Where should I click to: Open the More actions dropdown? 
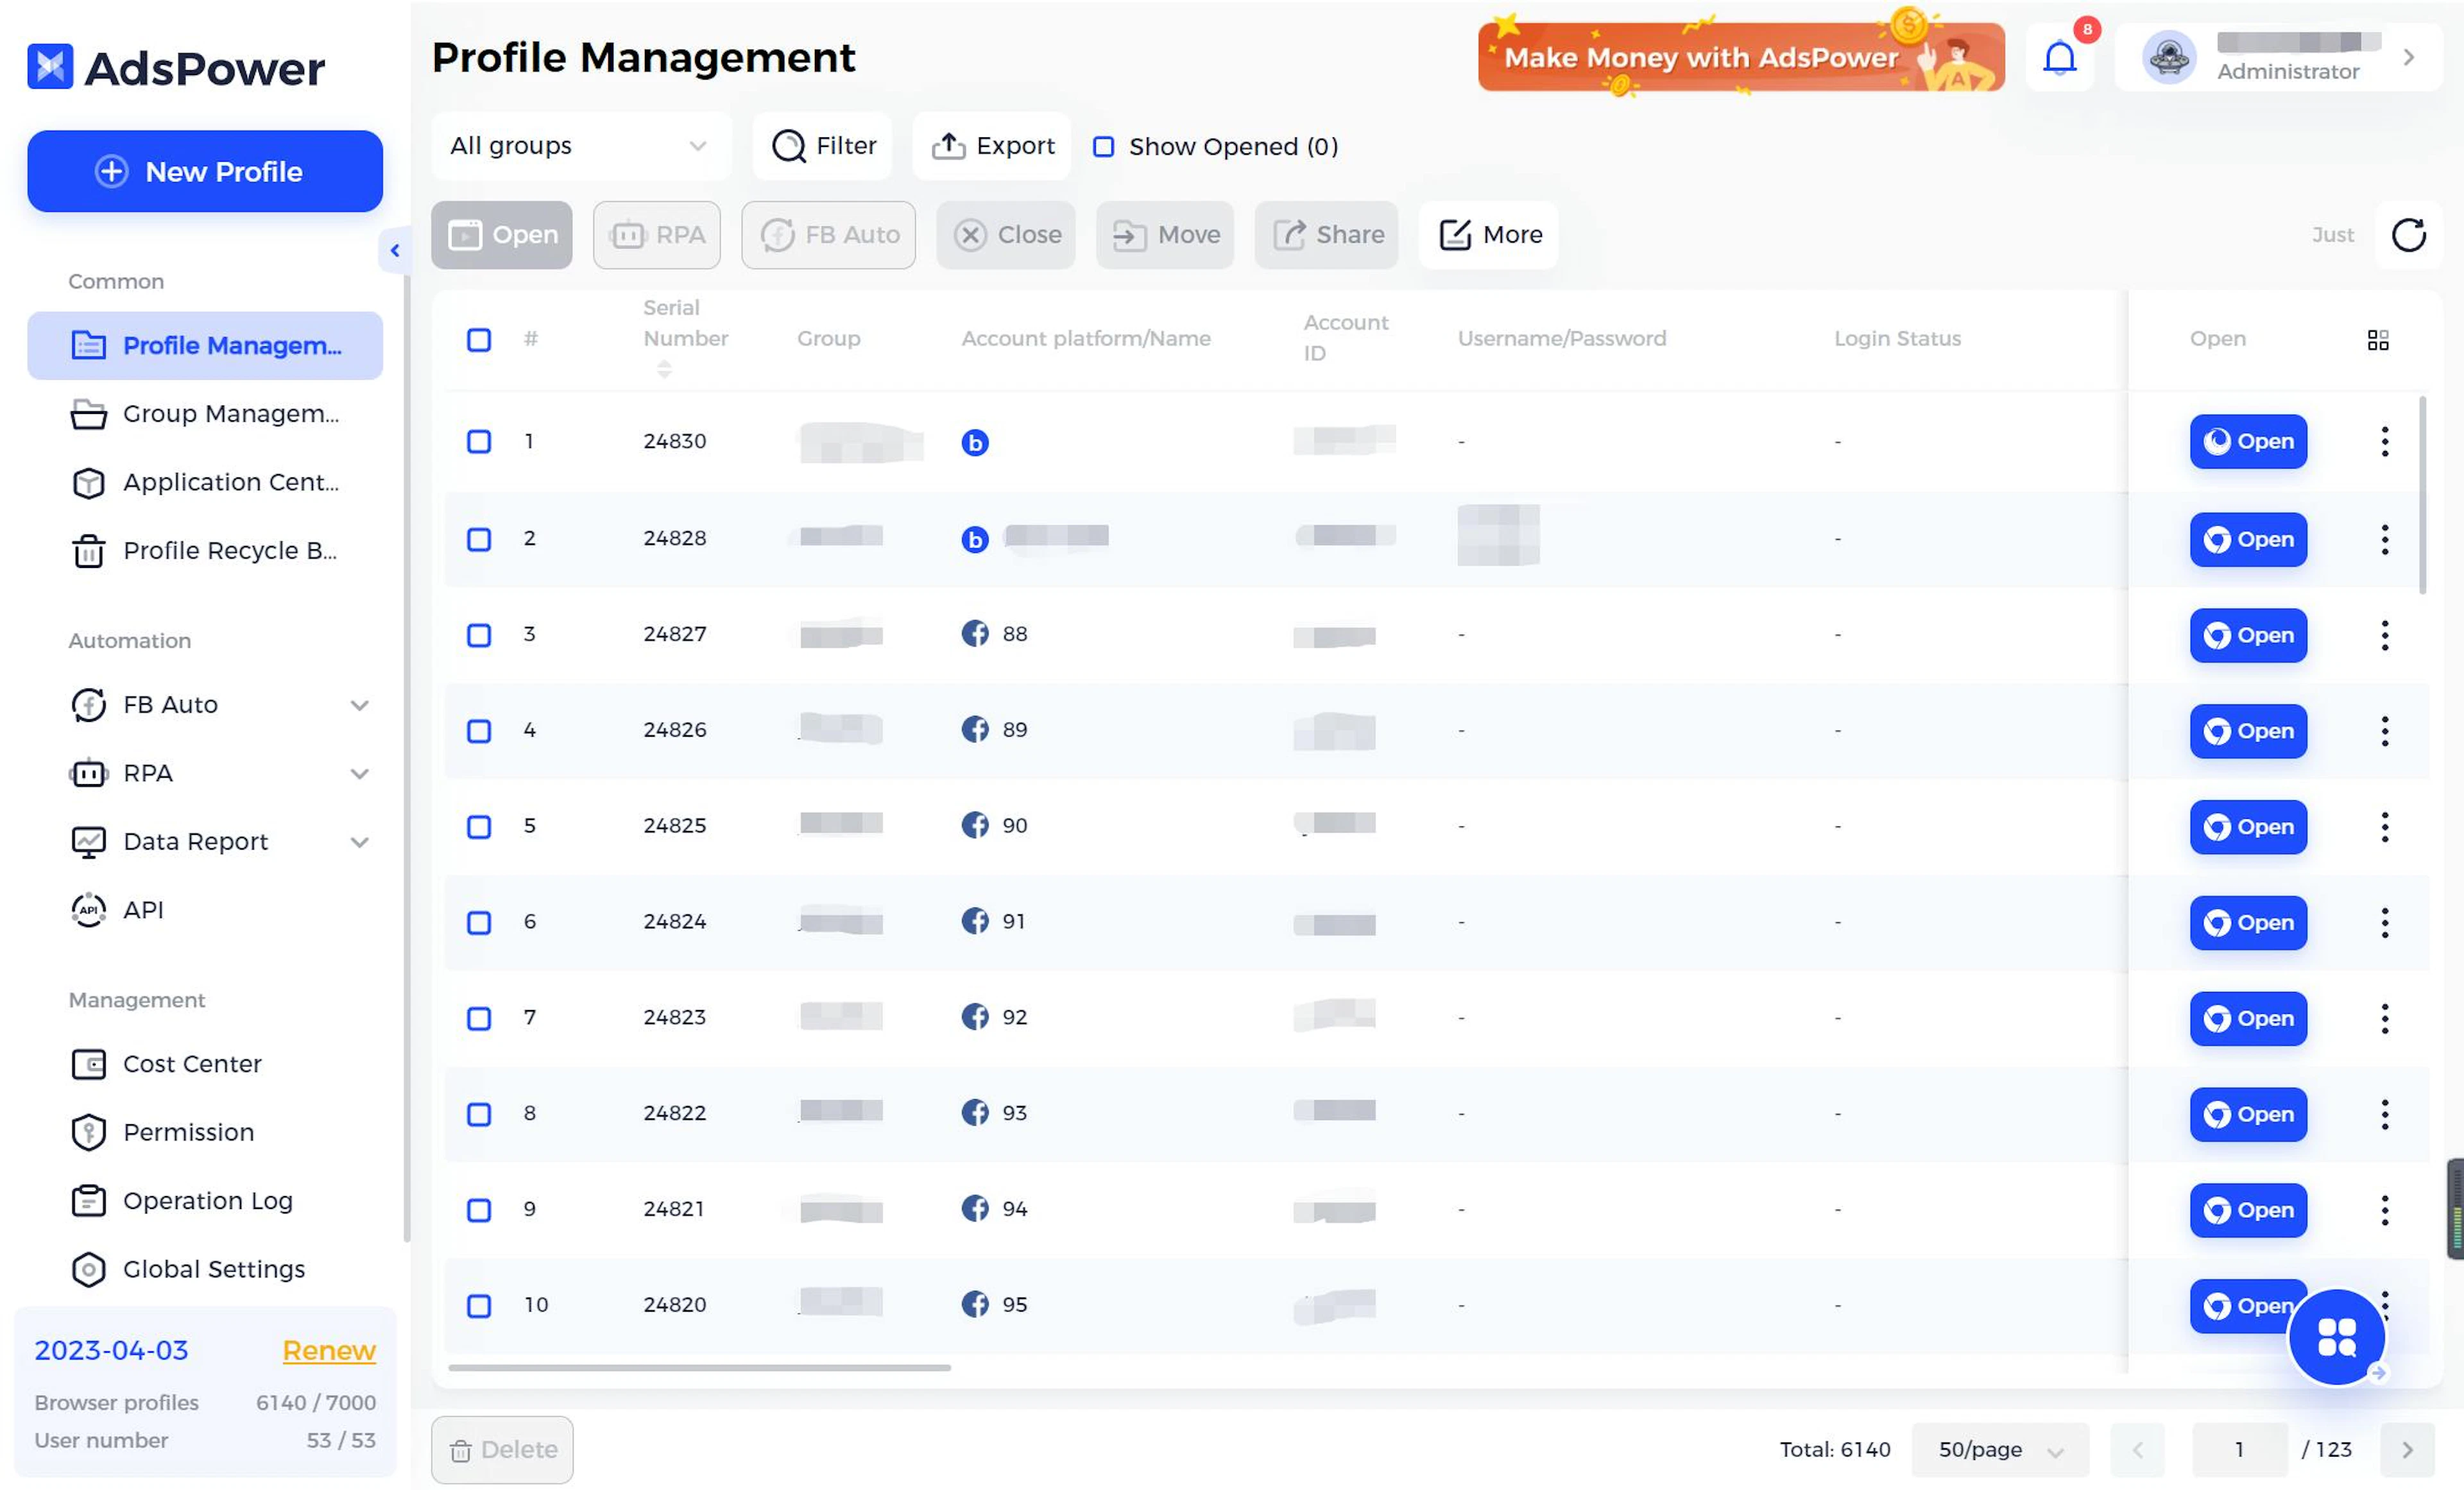coord(1488,235)
